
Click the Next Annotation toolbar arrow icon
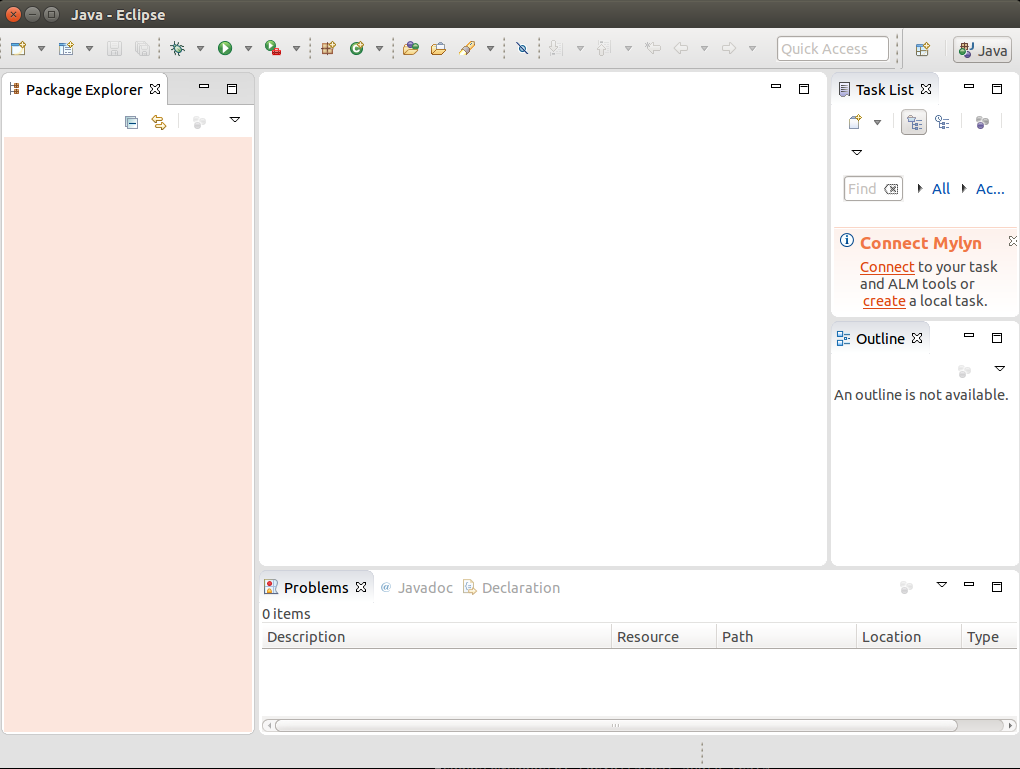tap(556, 48)
